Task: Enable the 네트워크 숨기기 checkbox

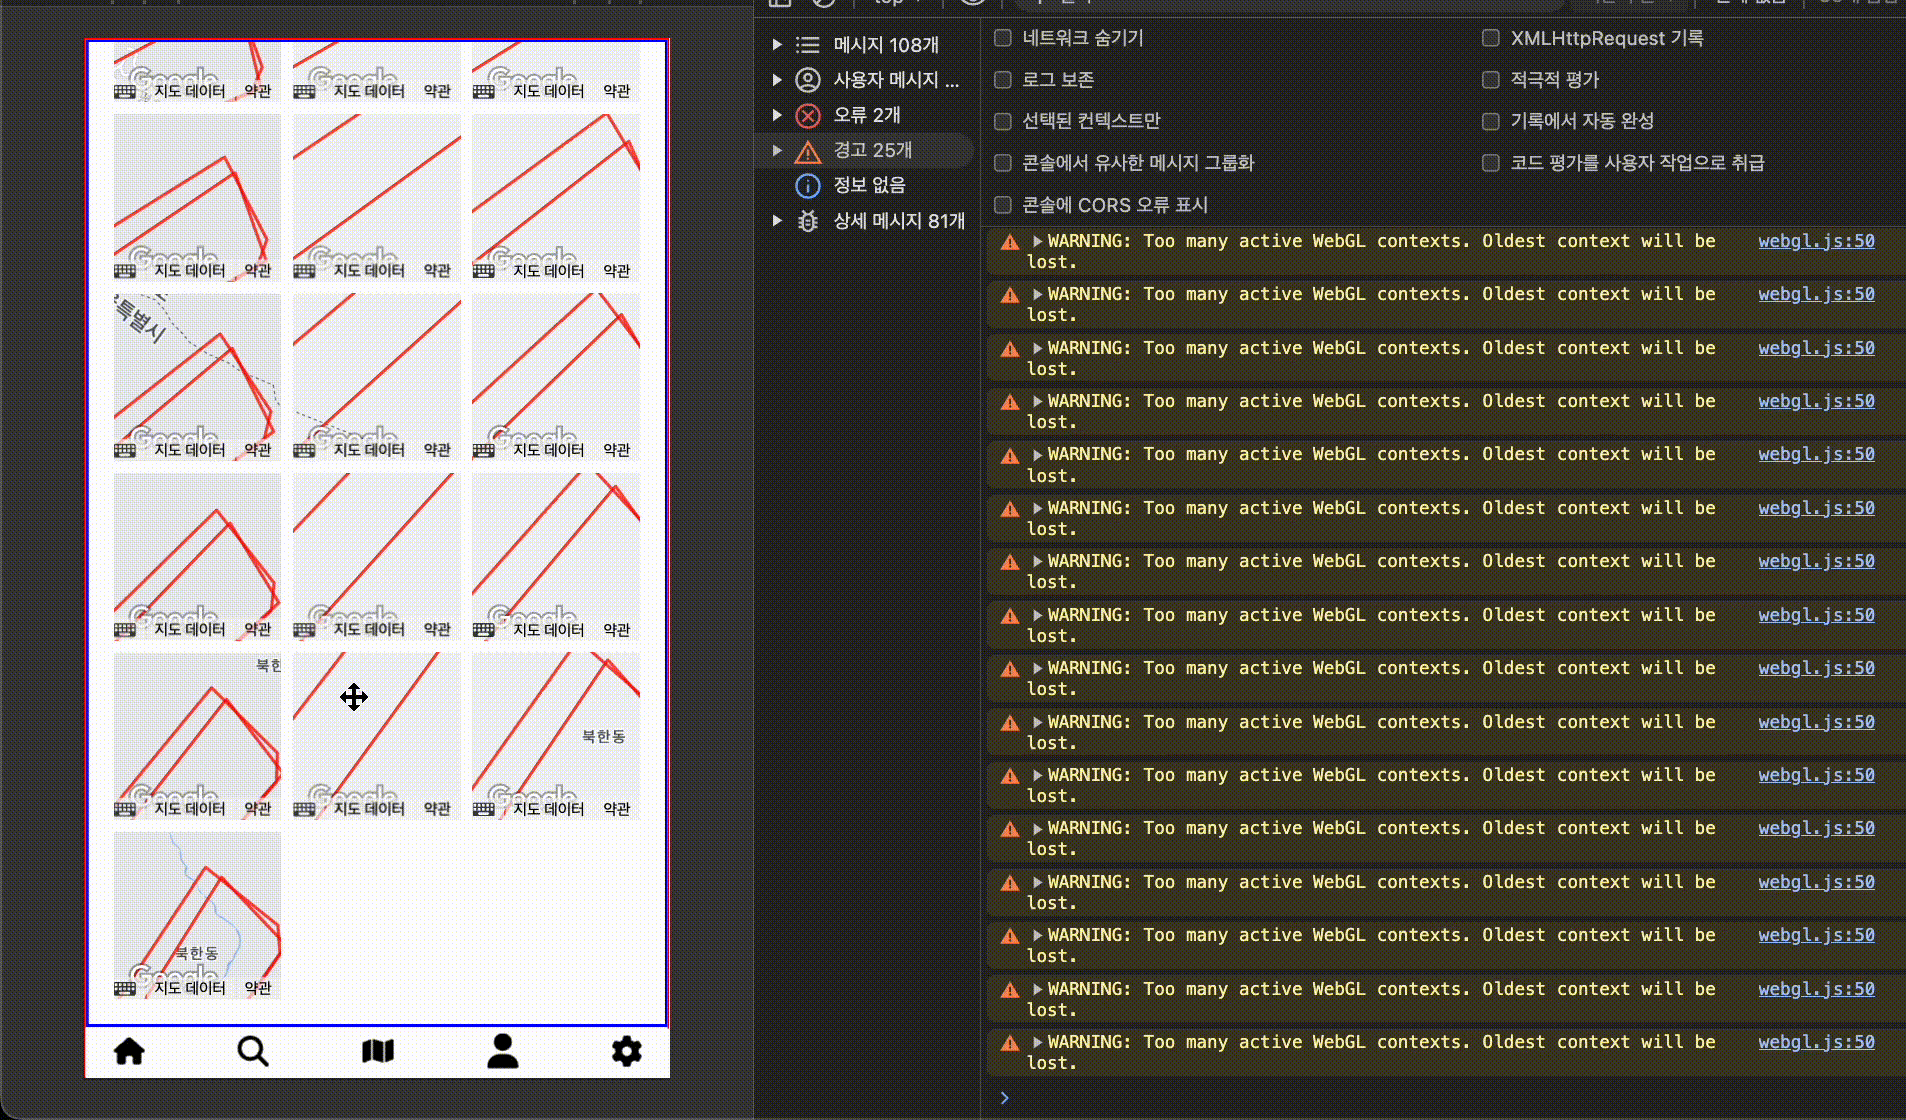Action: click(1002, 38)
